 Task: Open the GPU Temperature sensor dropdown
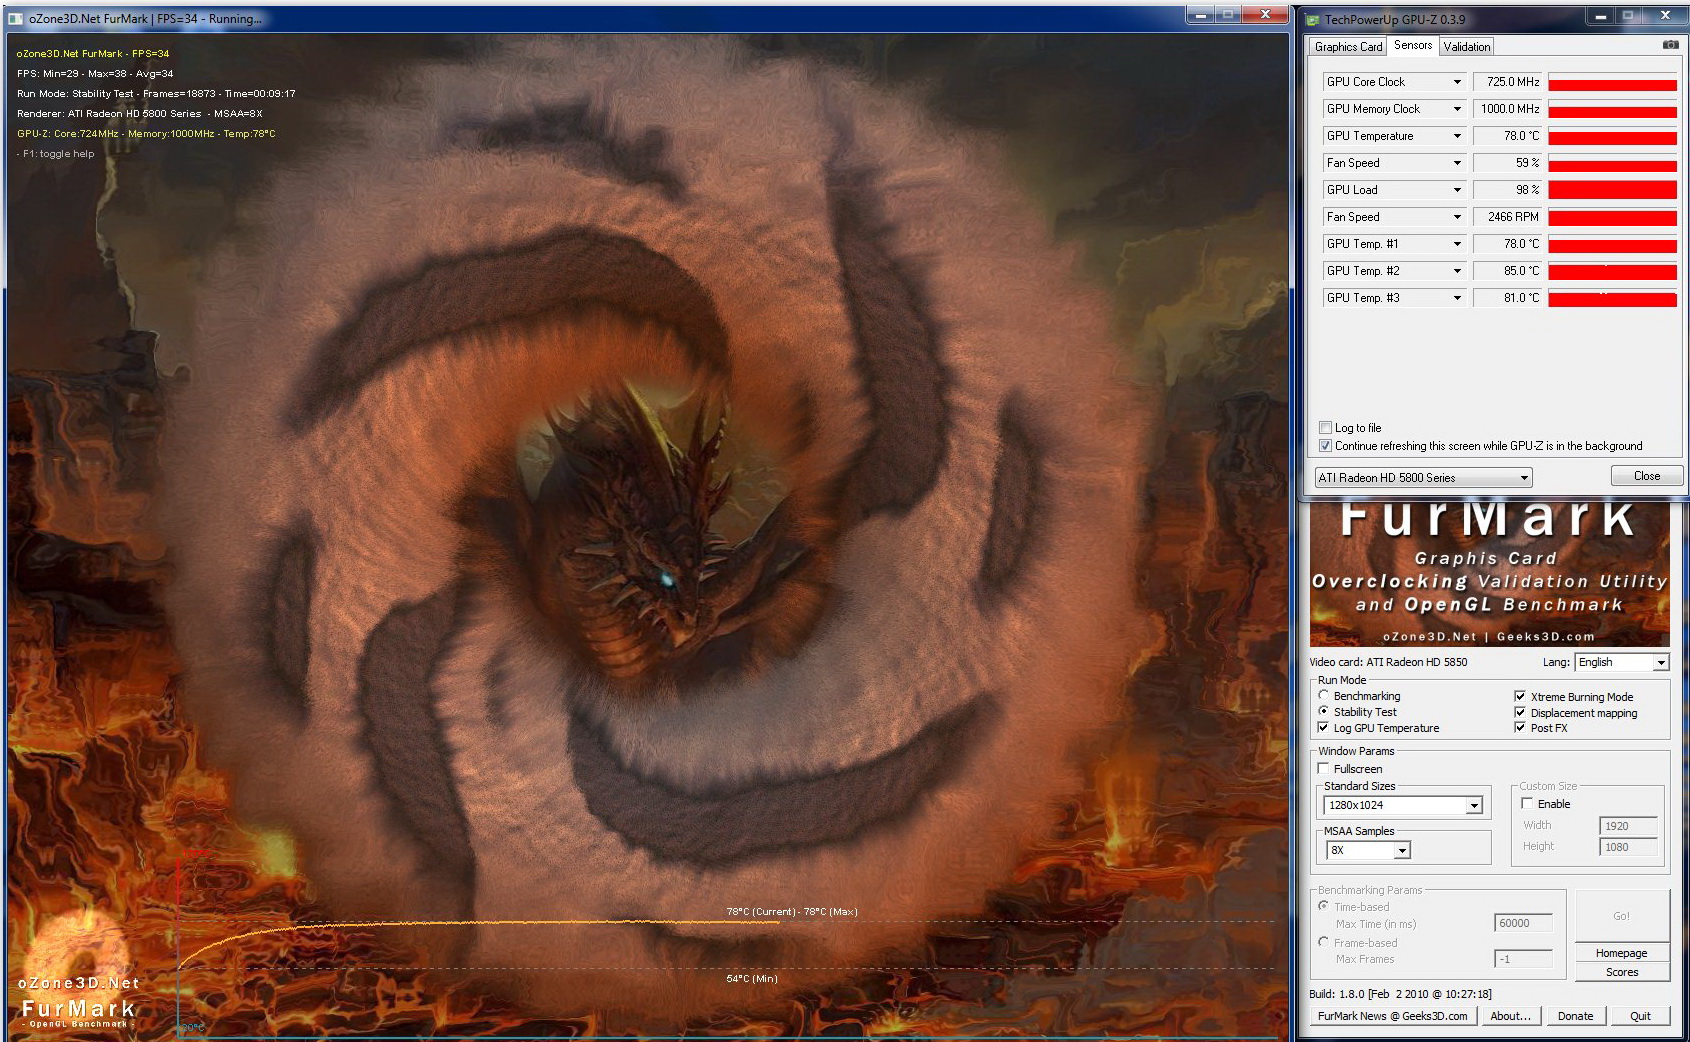(1457, 136)
